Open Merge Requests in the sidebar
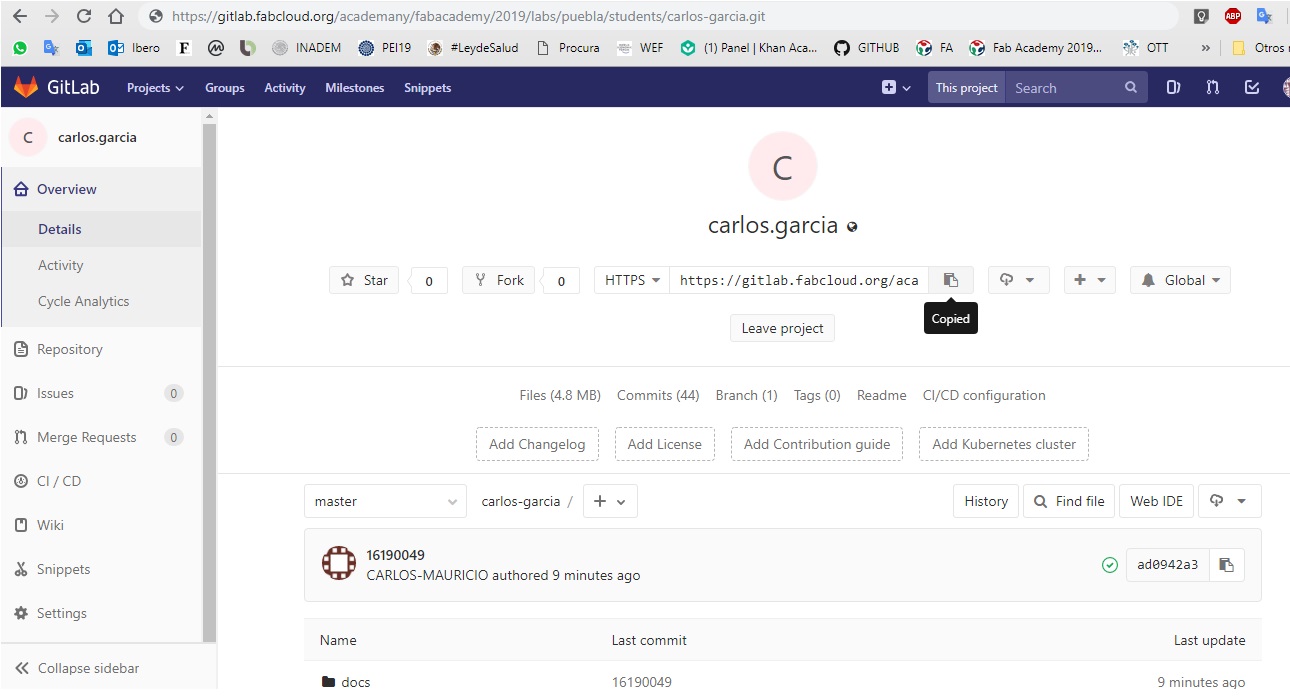This screenshot has height=700, width=1290. coord(101,437)
